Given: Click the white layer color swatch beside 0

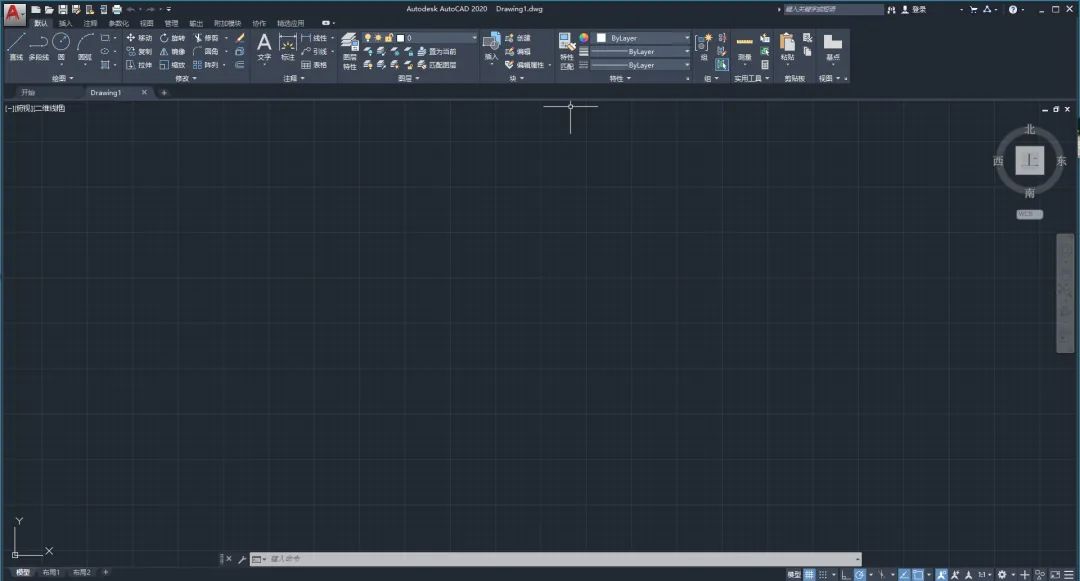Looking at the screenshot, I should point(400,38).
